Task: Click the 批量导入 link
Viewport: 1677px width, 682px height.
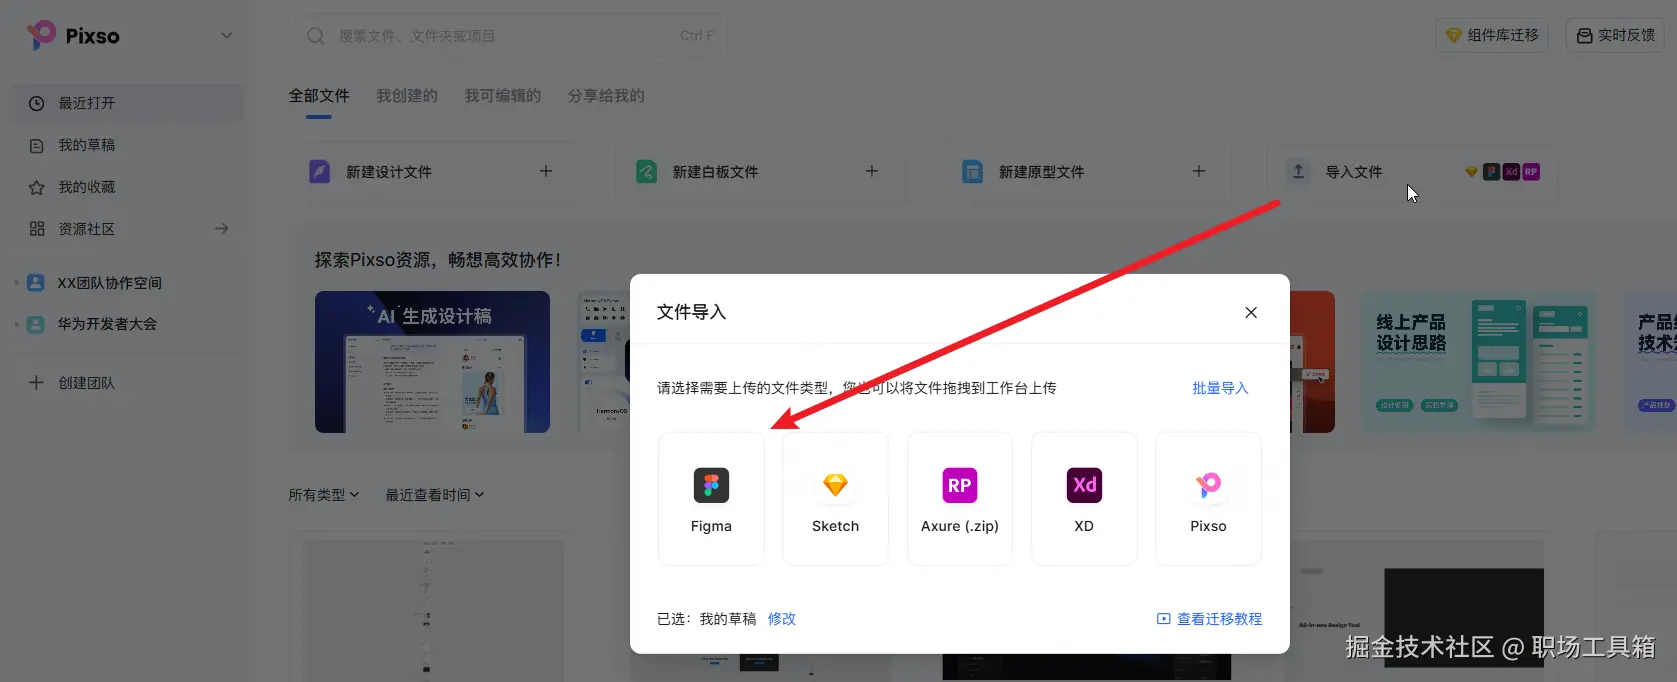Action: click(1220, 388)
